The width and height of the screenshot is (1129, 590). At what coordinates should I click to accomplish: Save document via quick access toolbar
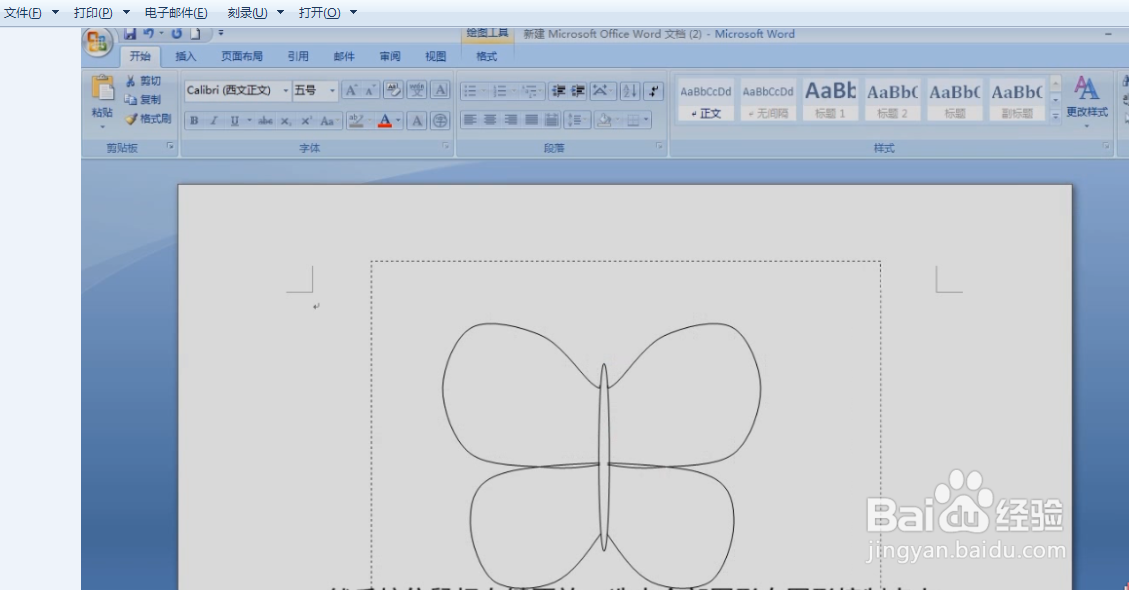coord(130,34)
